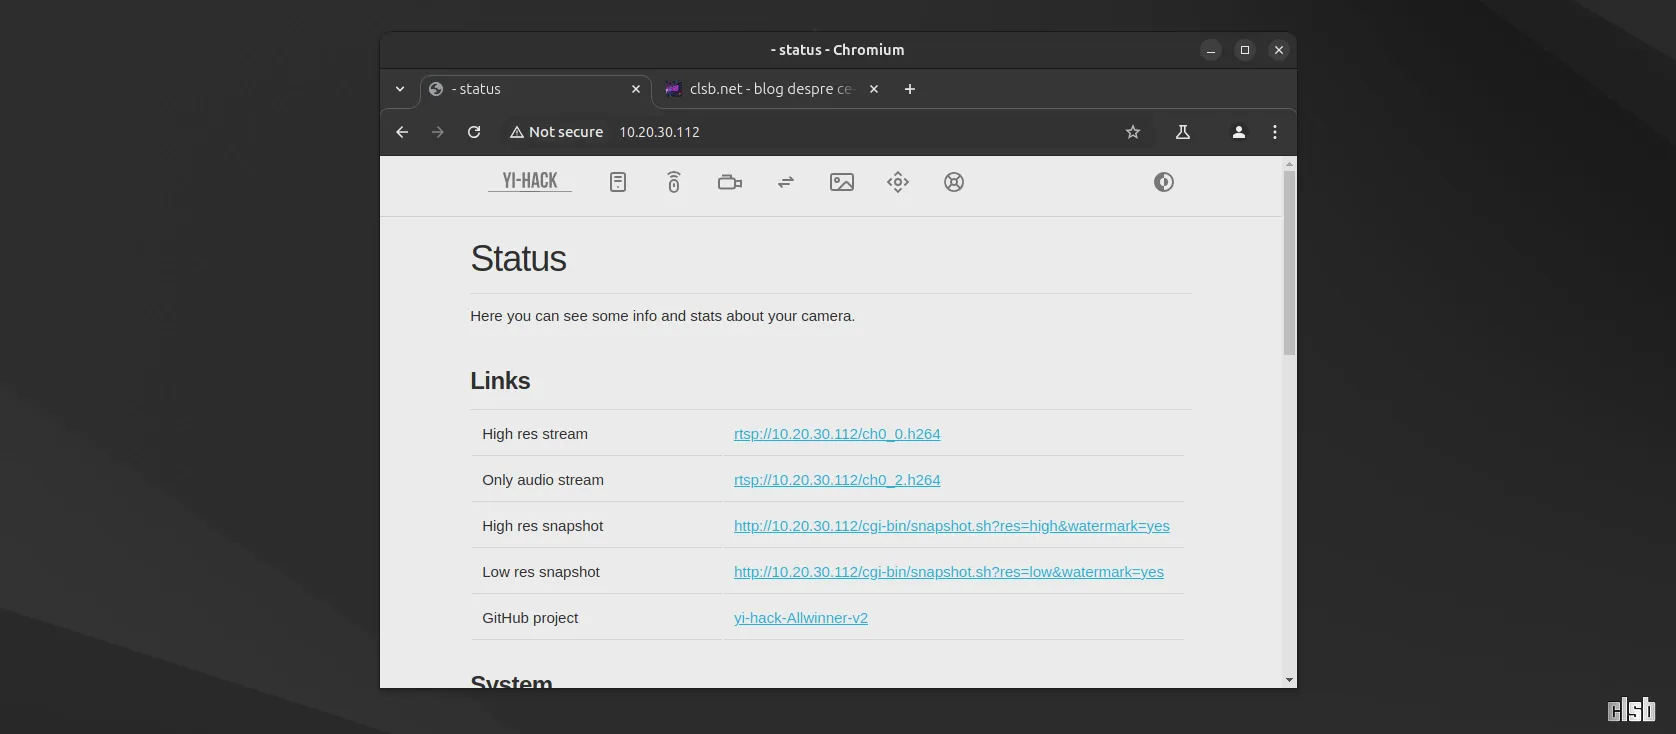Open Chromium experiments flask icon

click(x=1183, y=132)
